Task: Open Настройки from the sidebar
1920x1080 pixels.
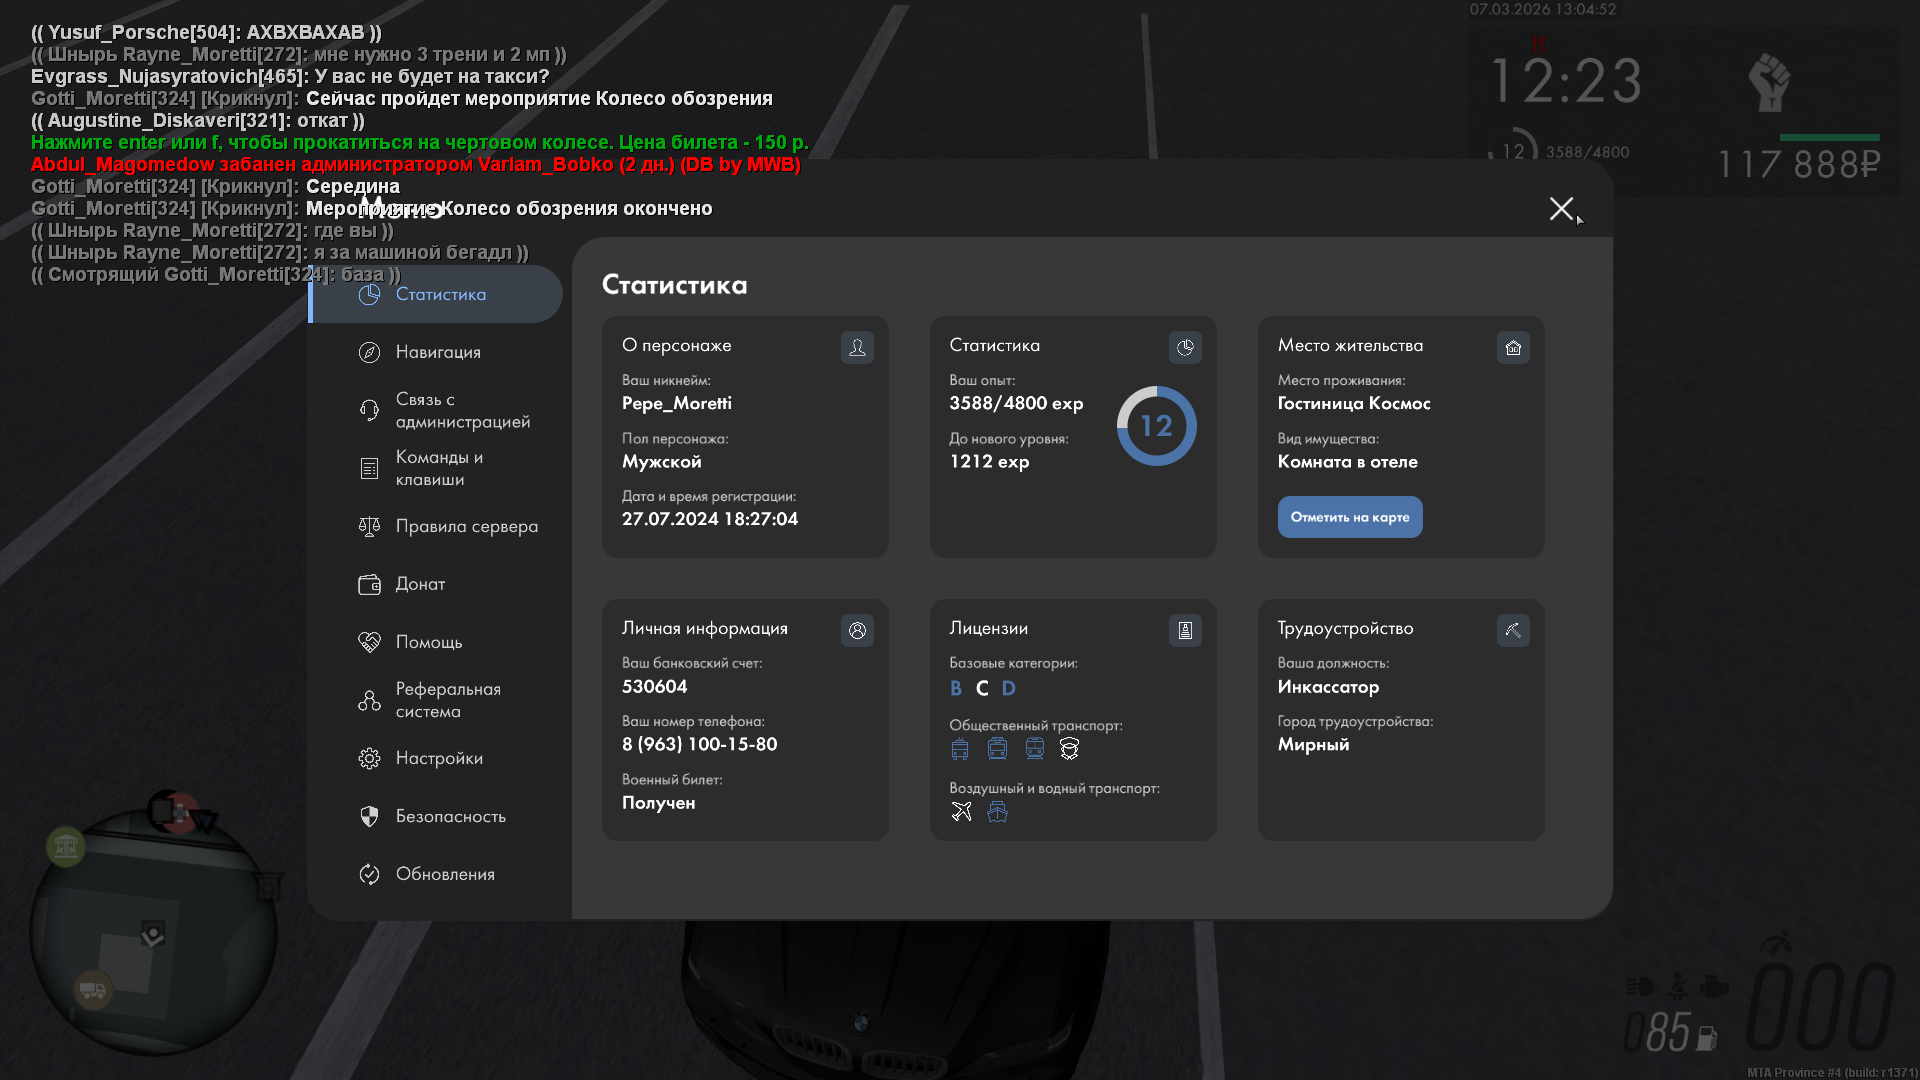Action: [x=438, y=758]
